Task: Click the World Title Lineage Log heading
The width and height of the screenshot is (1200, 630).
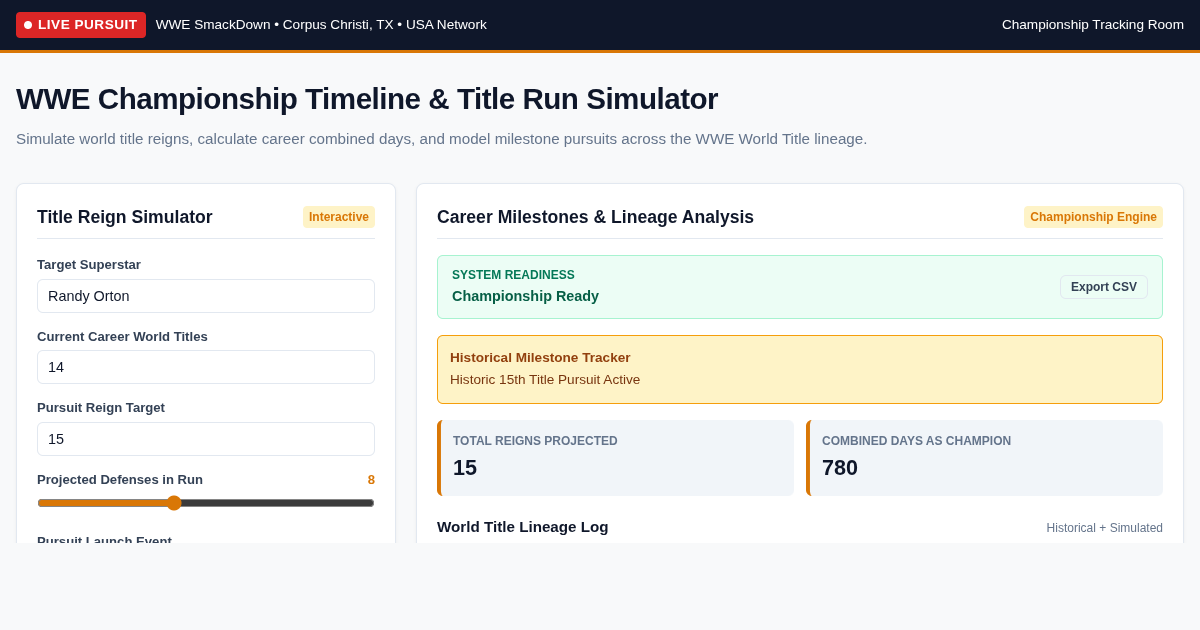Action: coord(522,527)
